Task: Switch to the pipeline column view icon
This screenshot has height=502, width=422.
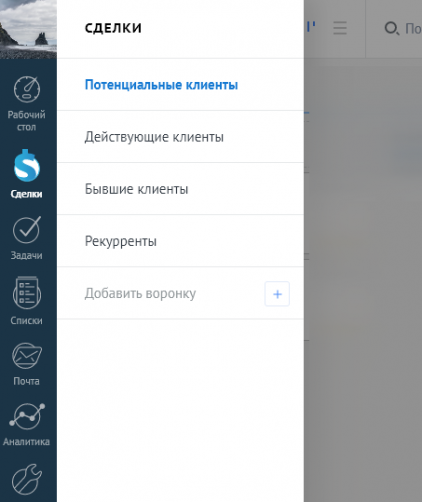Action: tap(311, 27)
